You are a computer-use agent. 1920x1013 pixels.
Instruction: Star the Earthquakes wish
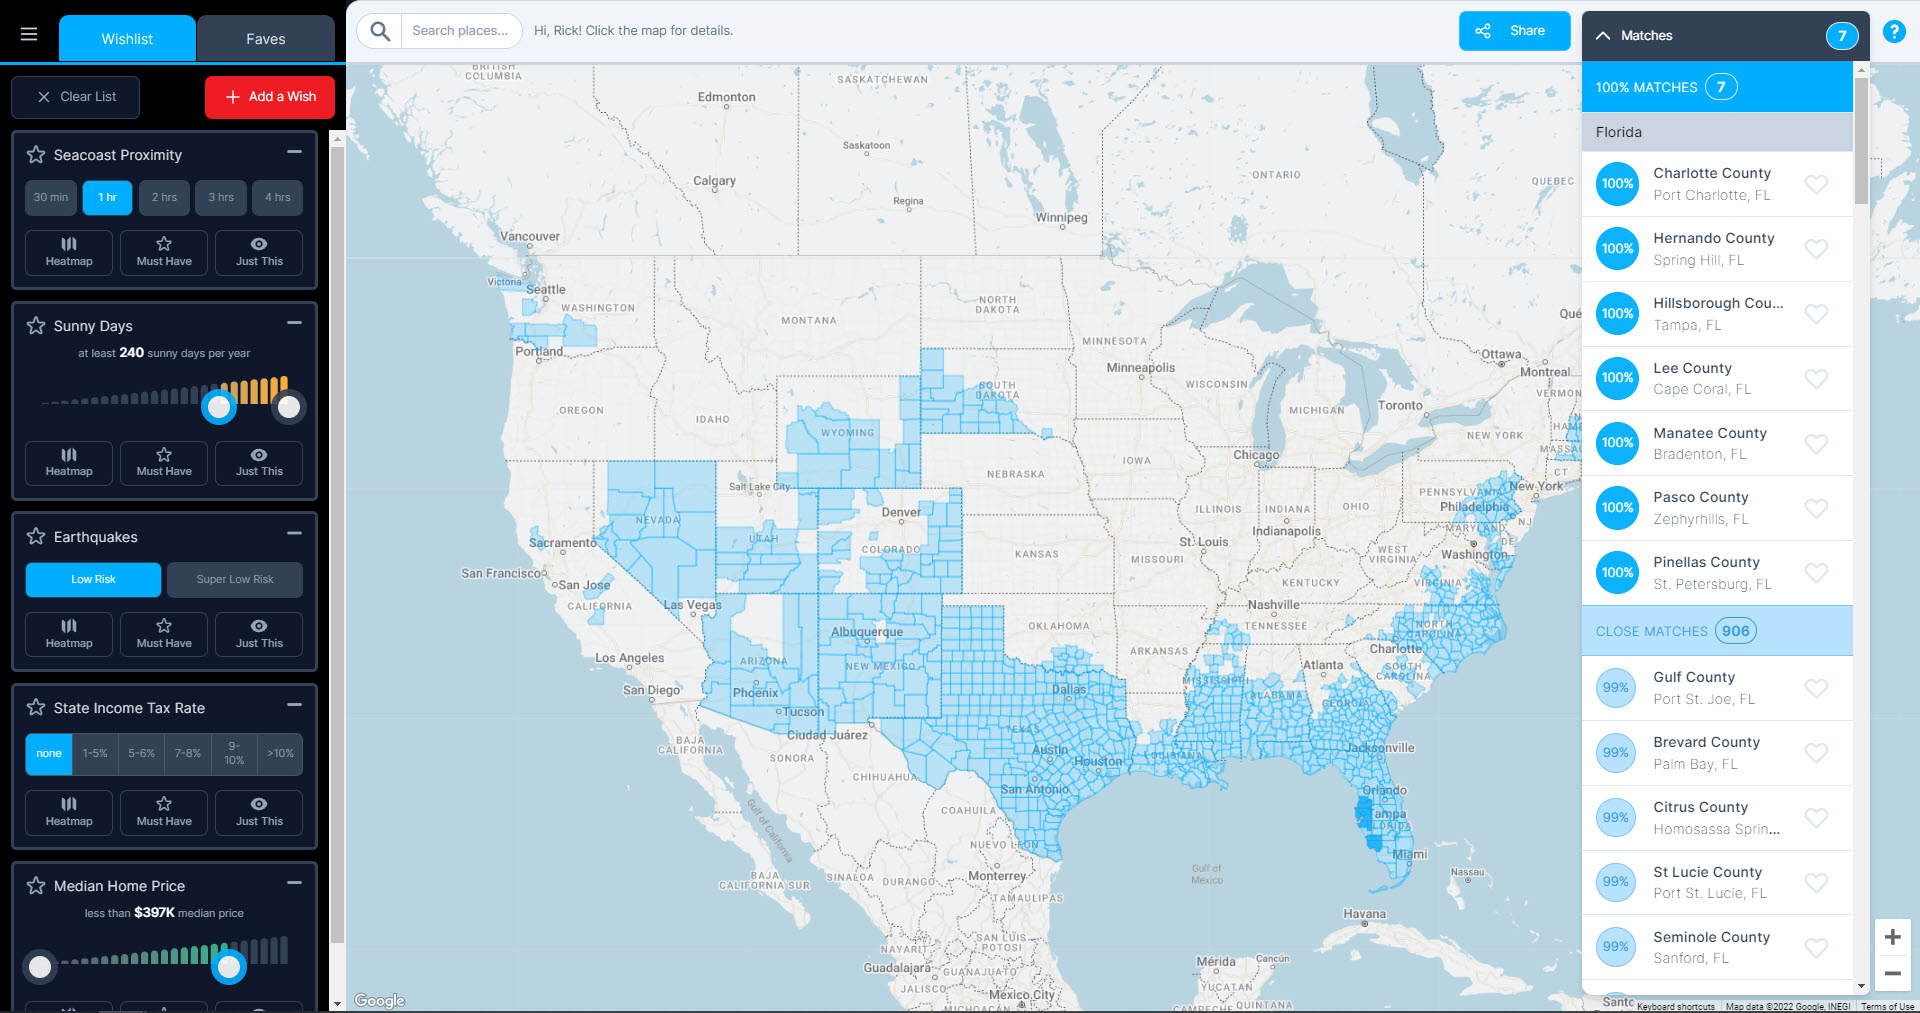pyautogui.click(x=36, y=537)
